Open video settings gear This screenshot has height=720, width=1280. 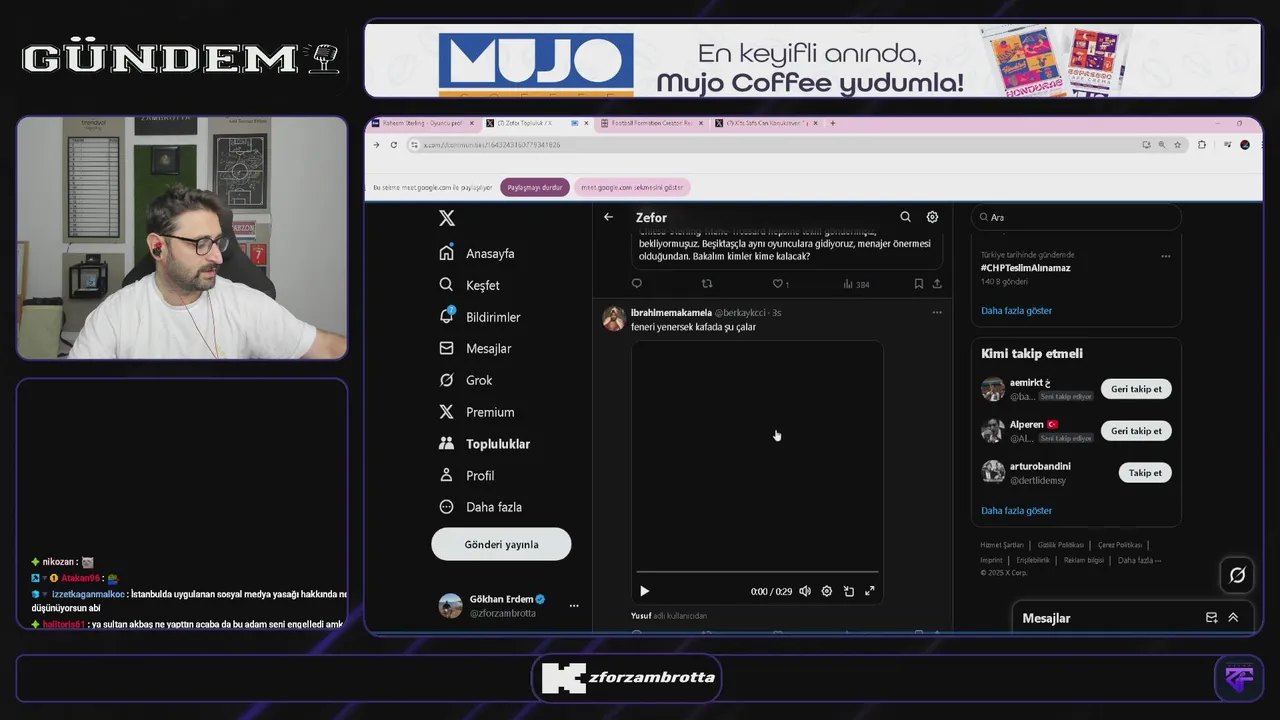pos(827,591)
